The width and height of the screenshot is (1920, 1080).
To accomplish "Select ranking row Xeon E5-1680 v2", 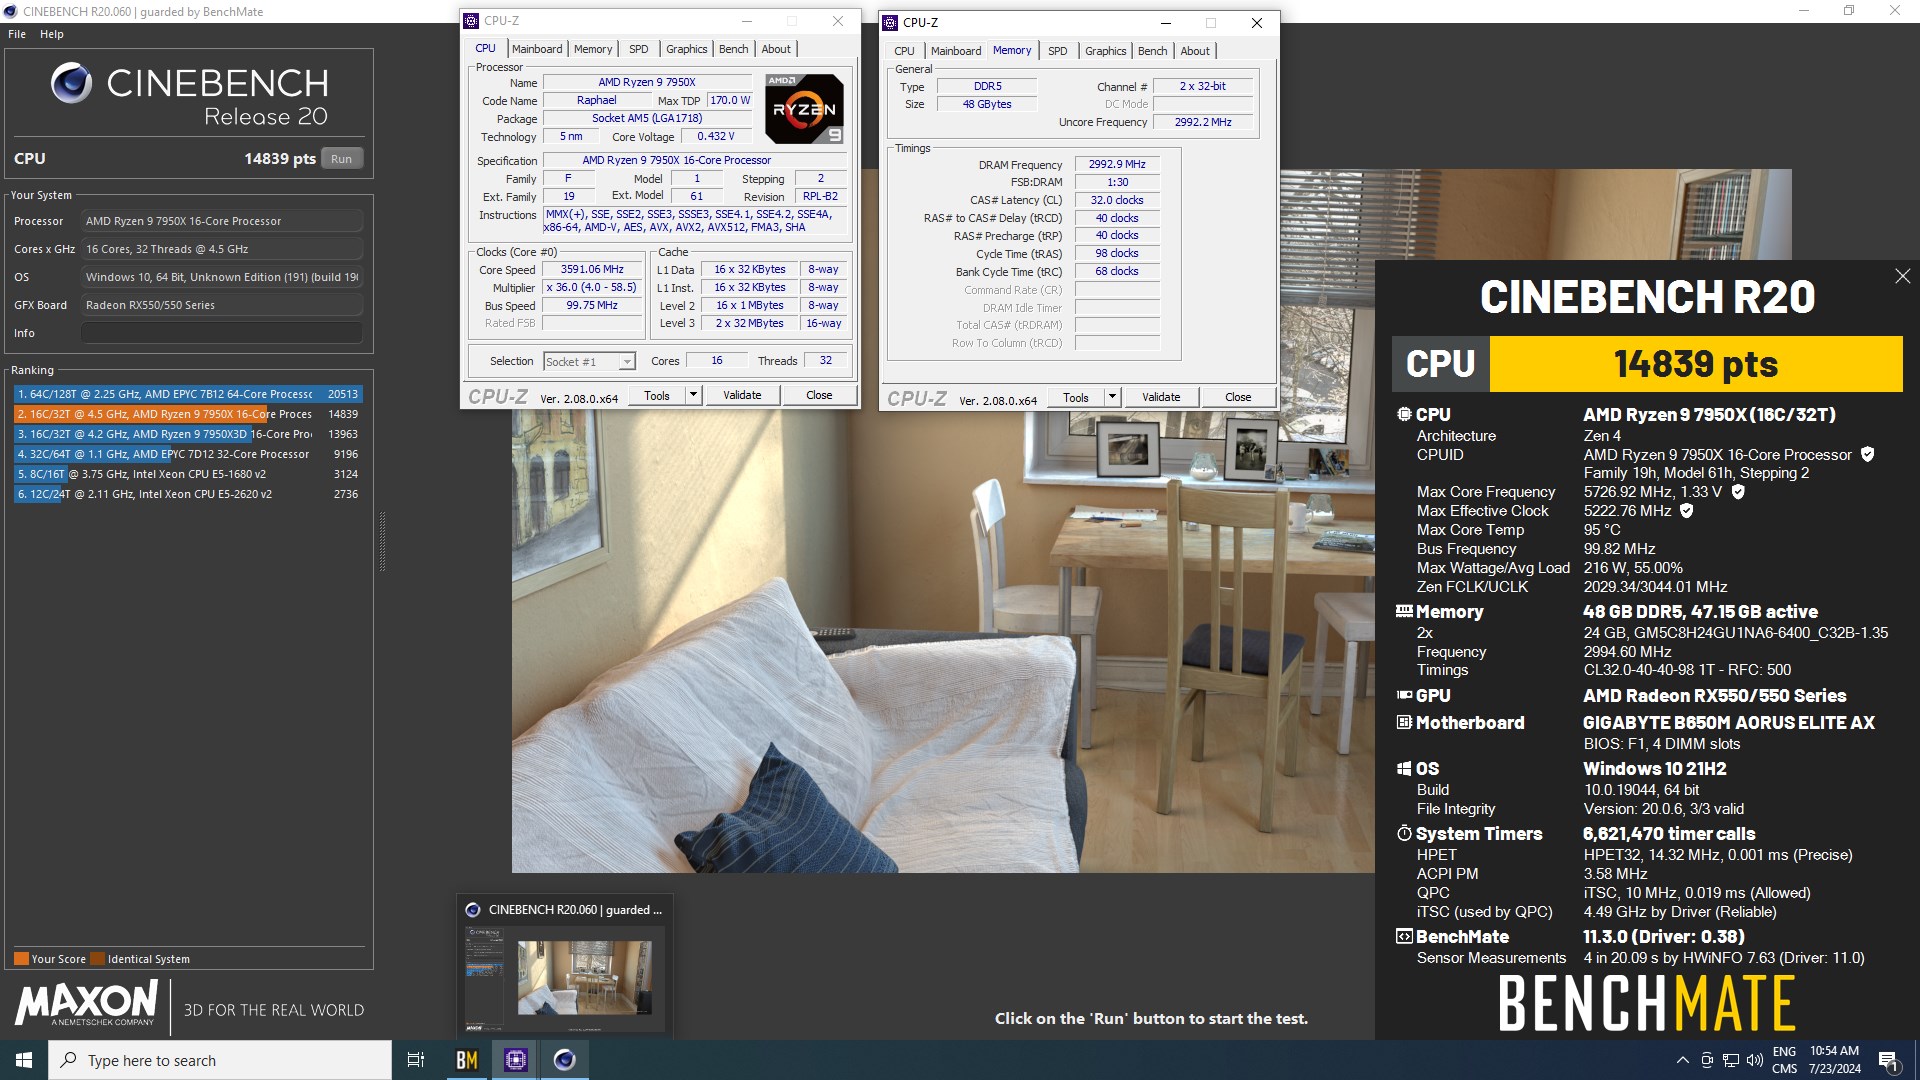I will pos(188,474).
